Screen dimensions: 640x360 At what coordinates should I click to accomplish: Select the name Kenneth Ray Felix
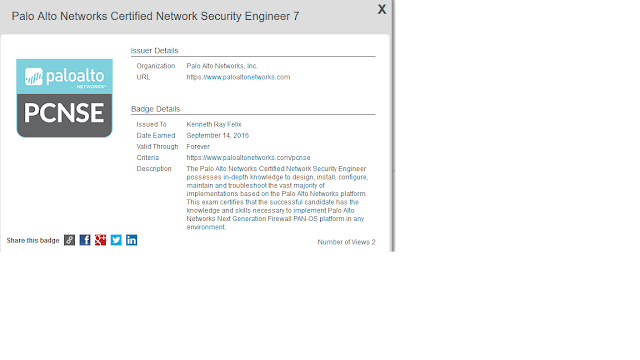(214, 124)
